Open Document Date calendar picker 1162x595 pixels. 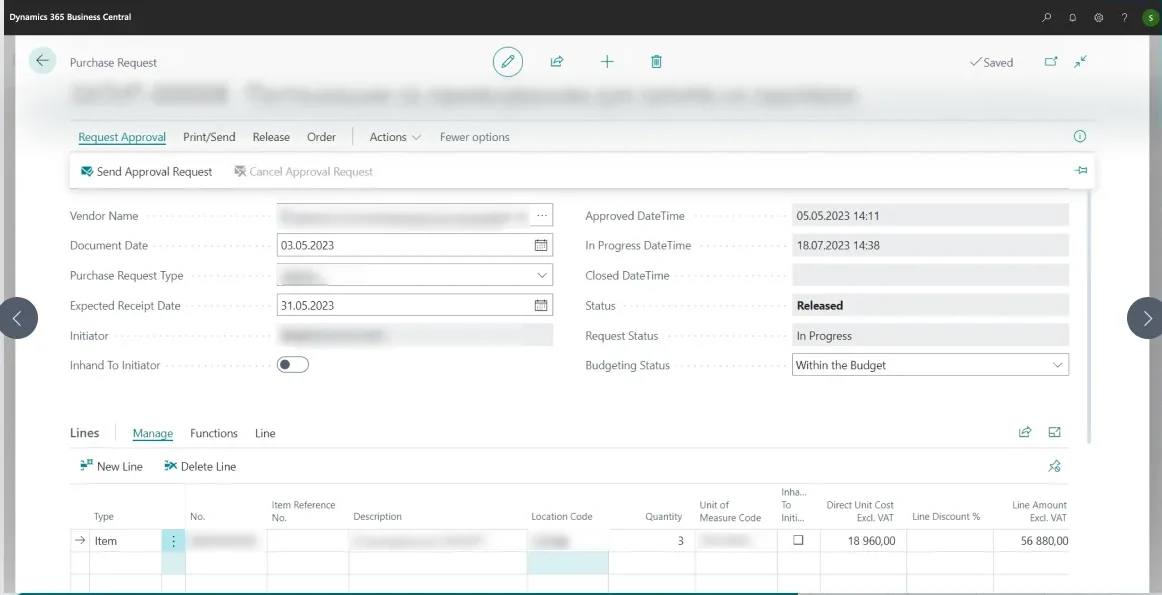click(541, 245)
